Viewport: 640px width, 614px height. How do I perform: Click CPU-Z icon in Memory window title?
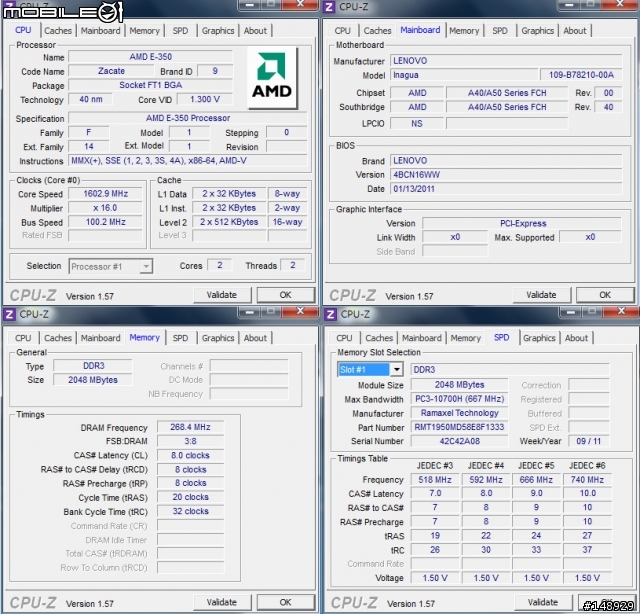9,314
